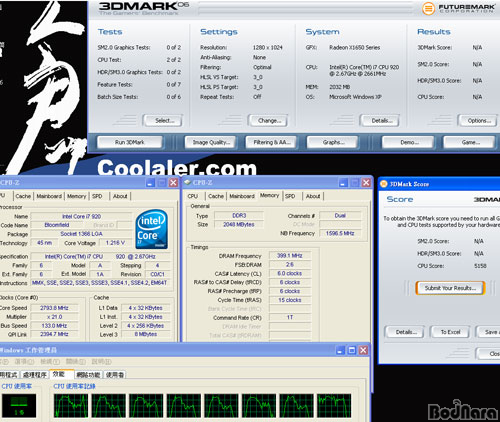Click Run 3DMark button
The width and height of the screenshot is (500, 422).
tap(130, 142)
